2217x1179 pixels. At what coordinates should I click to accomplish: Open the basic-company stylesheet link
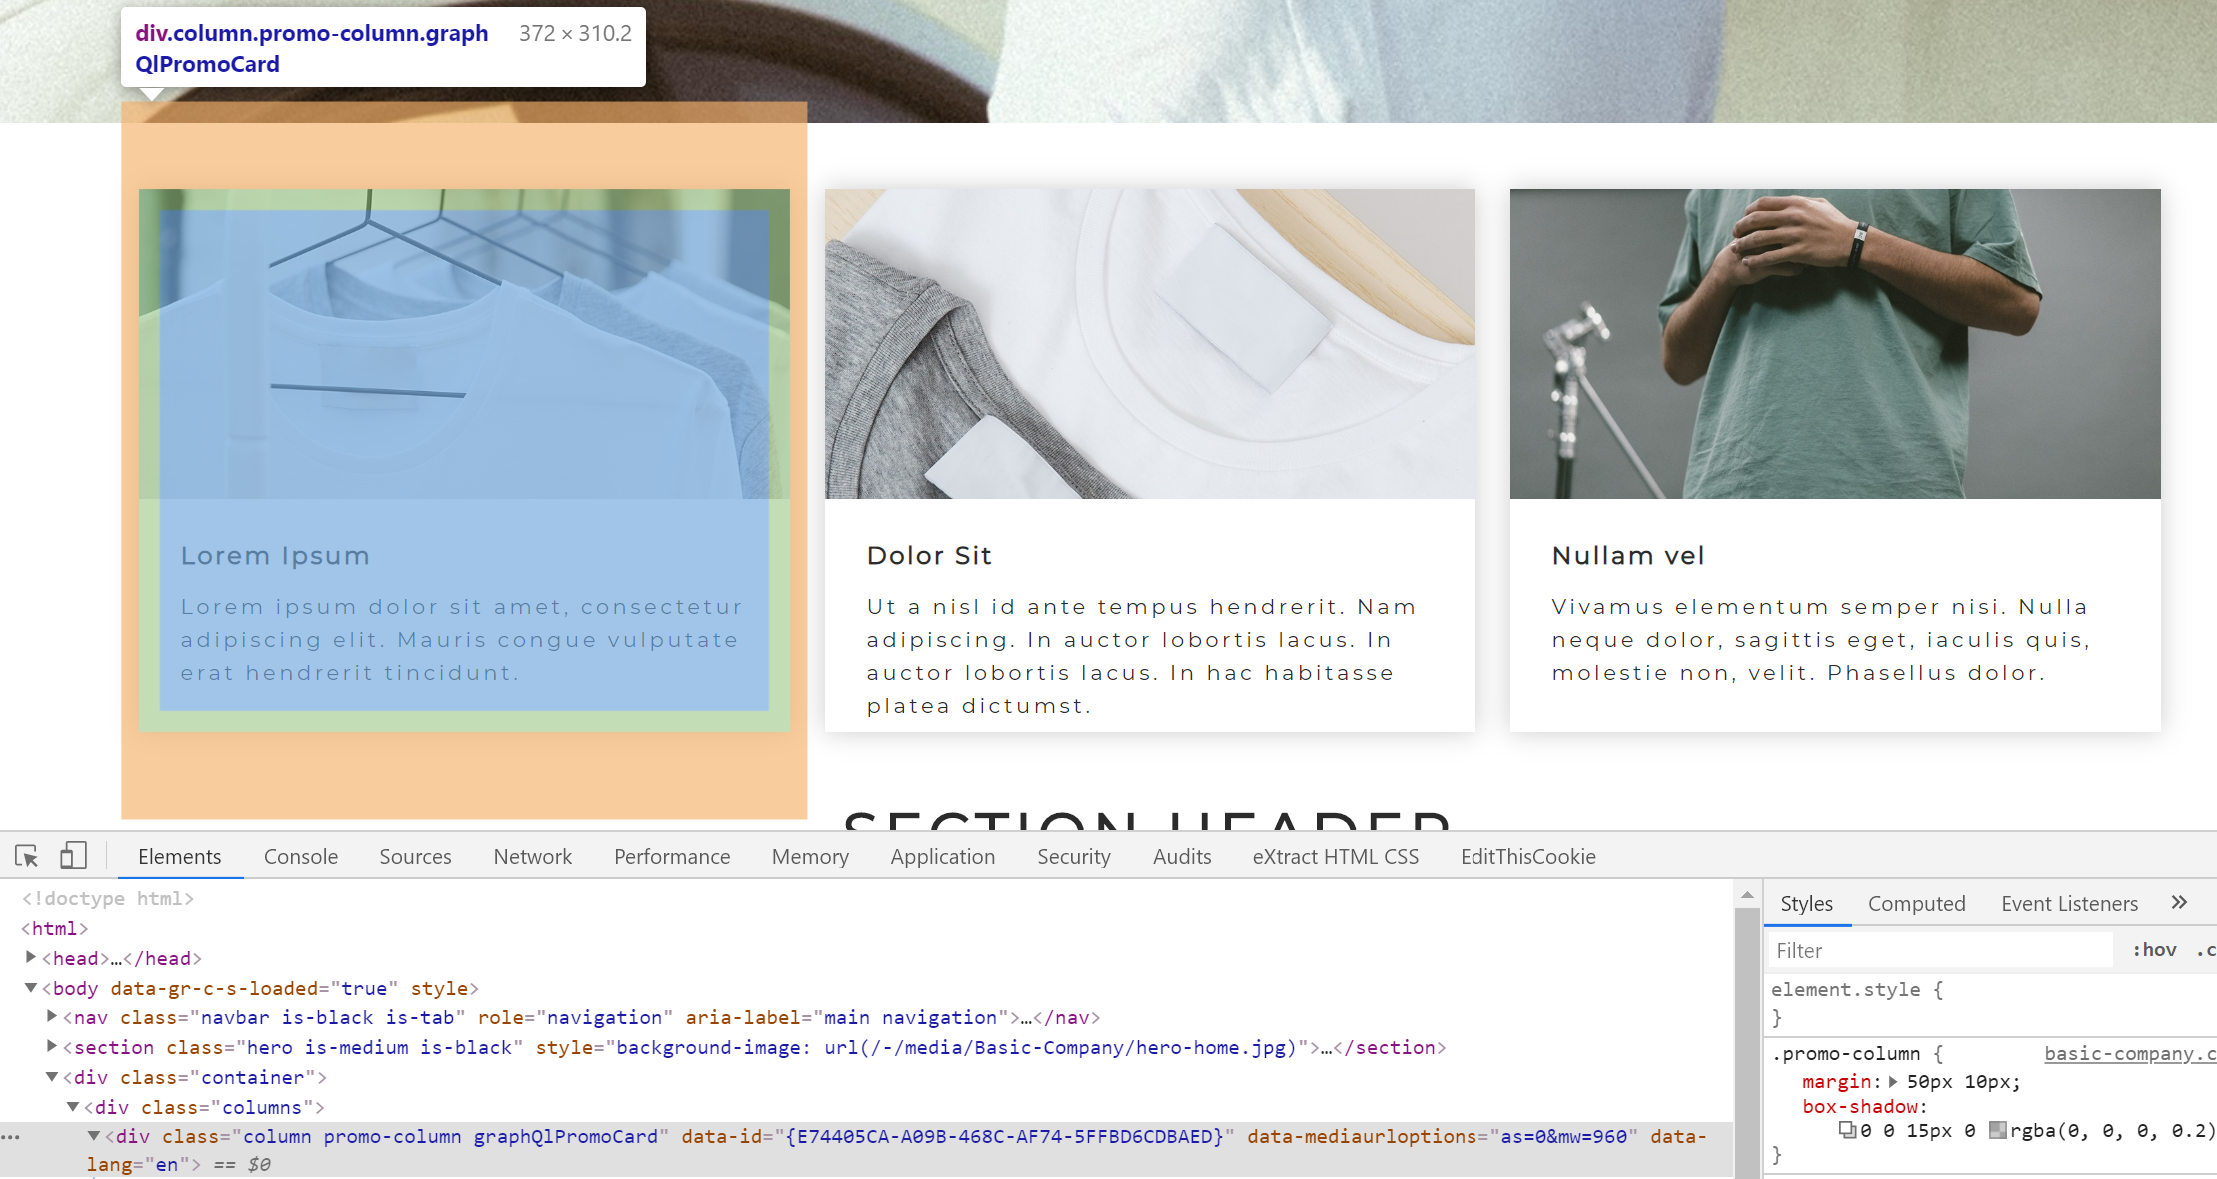coord(2128,1053)
